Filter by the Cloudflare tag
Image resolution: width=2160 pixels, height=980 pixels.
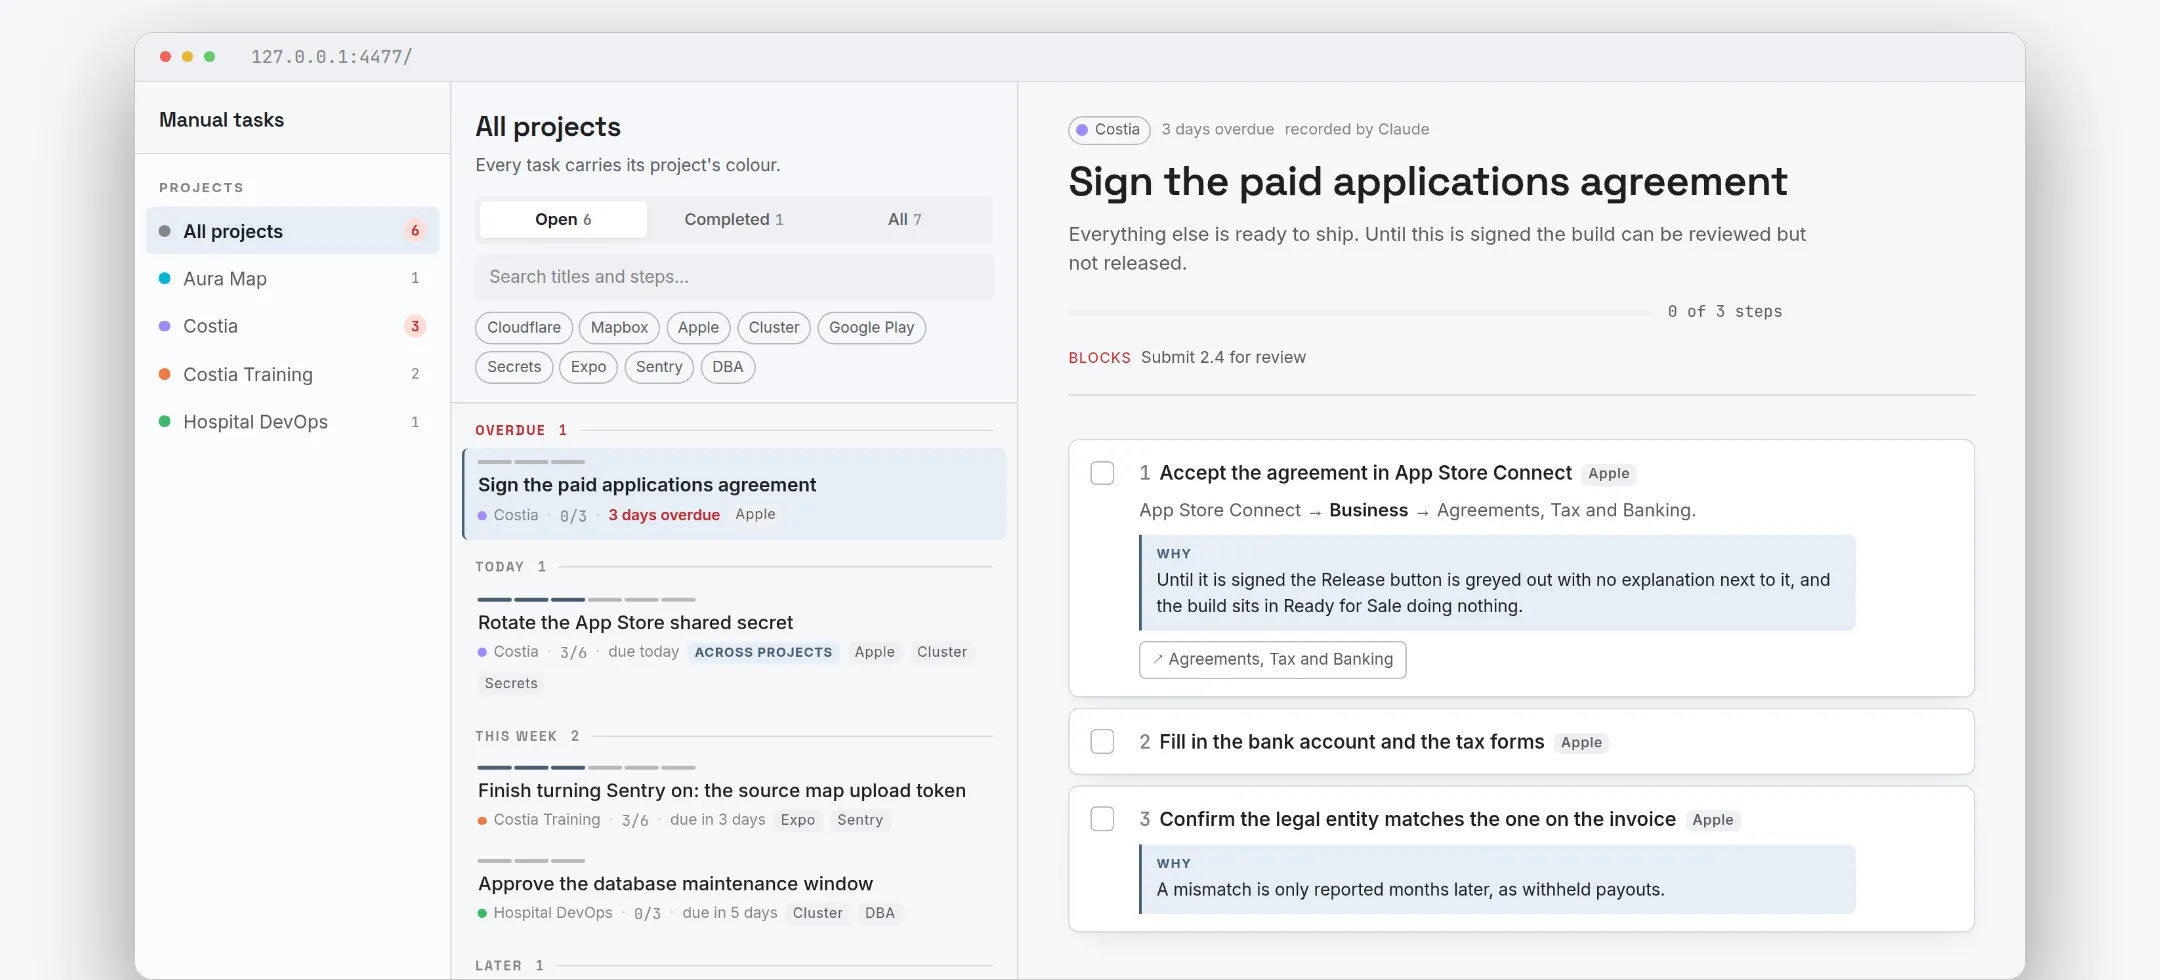(x=524, y=328)
